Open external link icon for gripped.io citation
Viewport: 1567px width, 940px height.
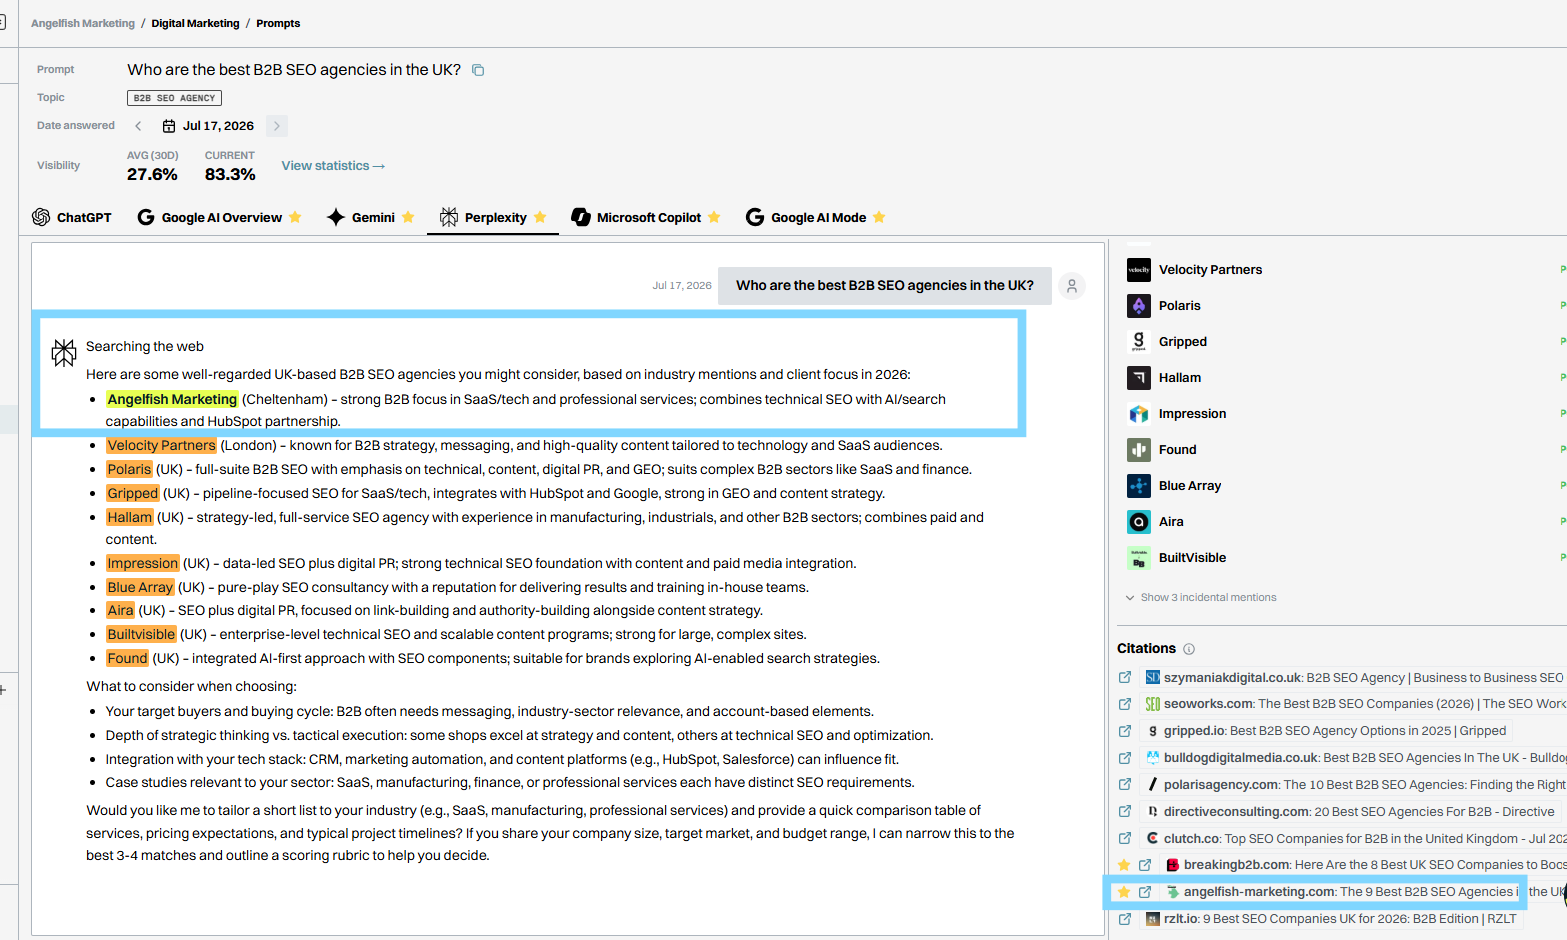pos(1125,731)
